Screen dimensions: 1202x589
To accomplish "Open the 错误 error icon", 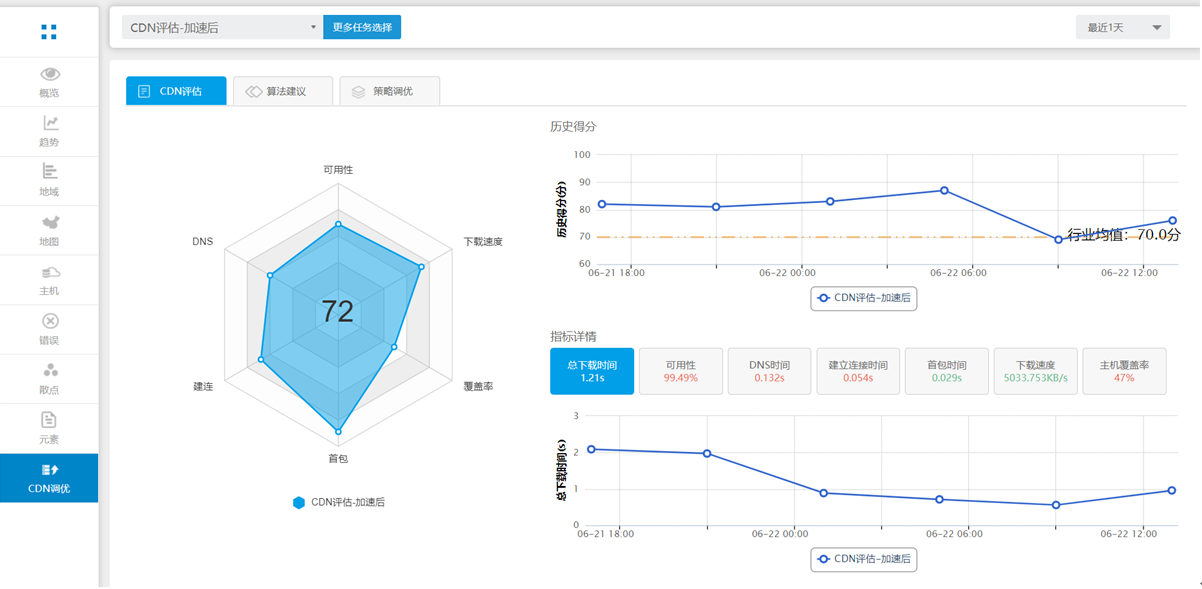I will (50, 321).
